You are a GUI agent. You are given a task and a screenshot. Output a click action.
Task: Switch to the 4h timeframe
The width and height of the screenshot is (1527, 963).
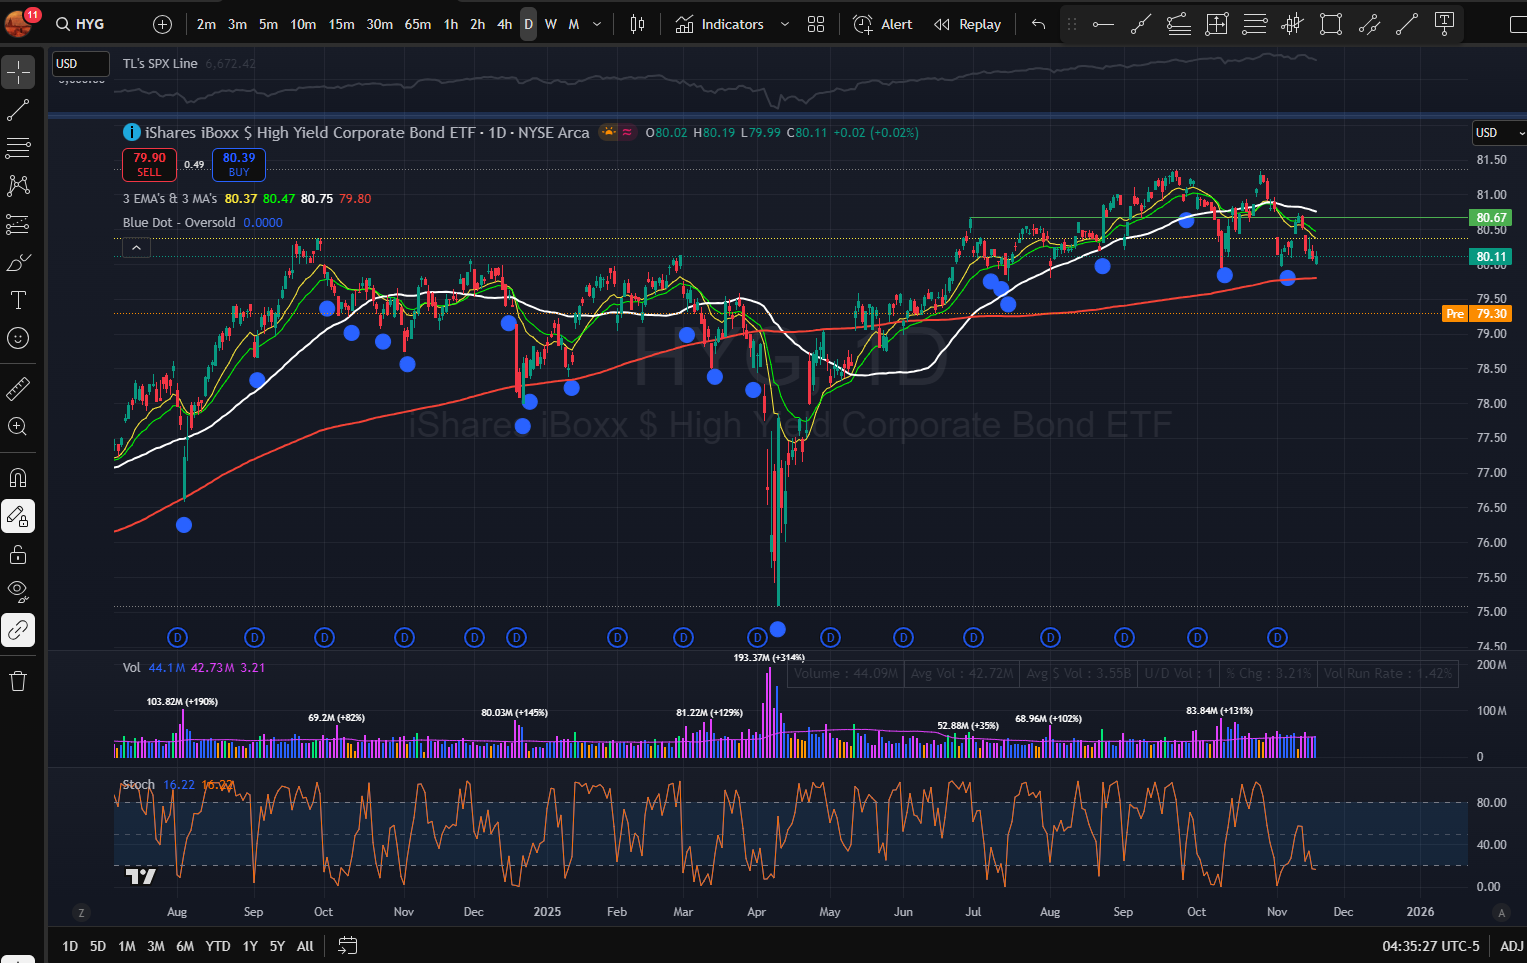coord(504,24)
